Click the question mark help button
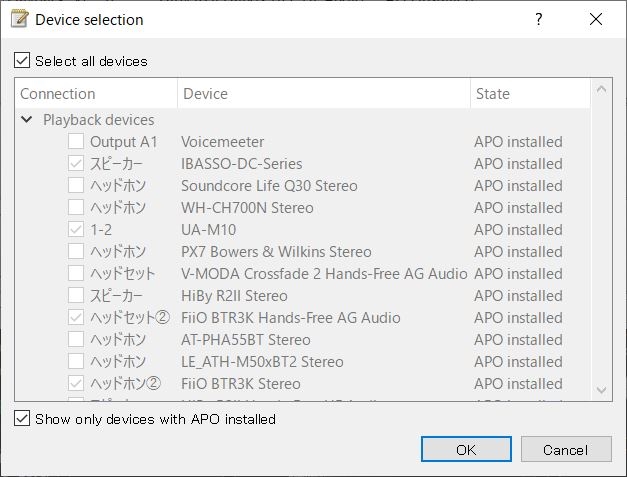Screen dimensions: 627x477 539,19
